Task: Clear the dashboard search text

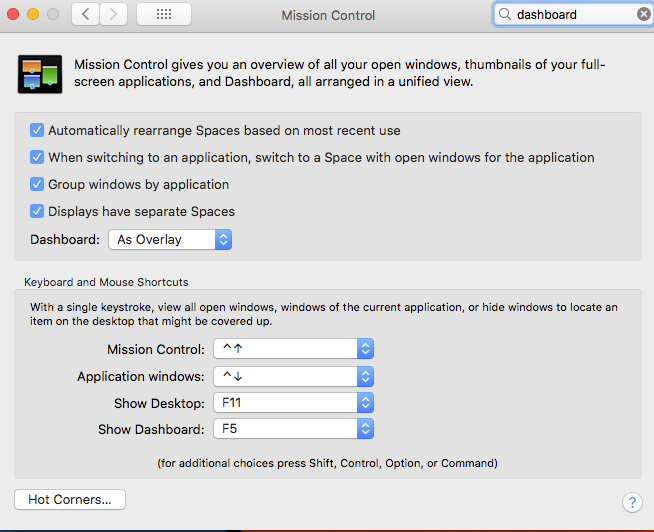Action: click(644, 15)
